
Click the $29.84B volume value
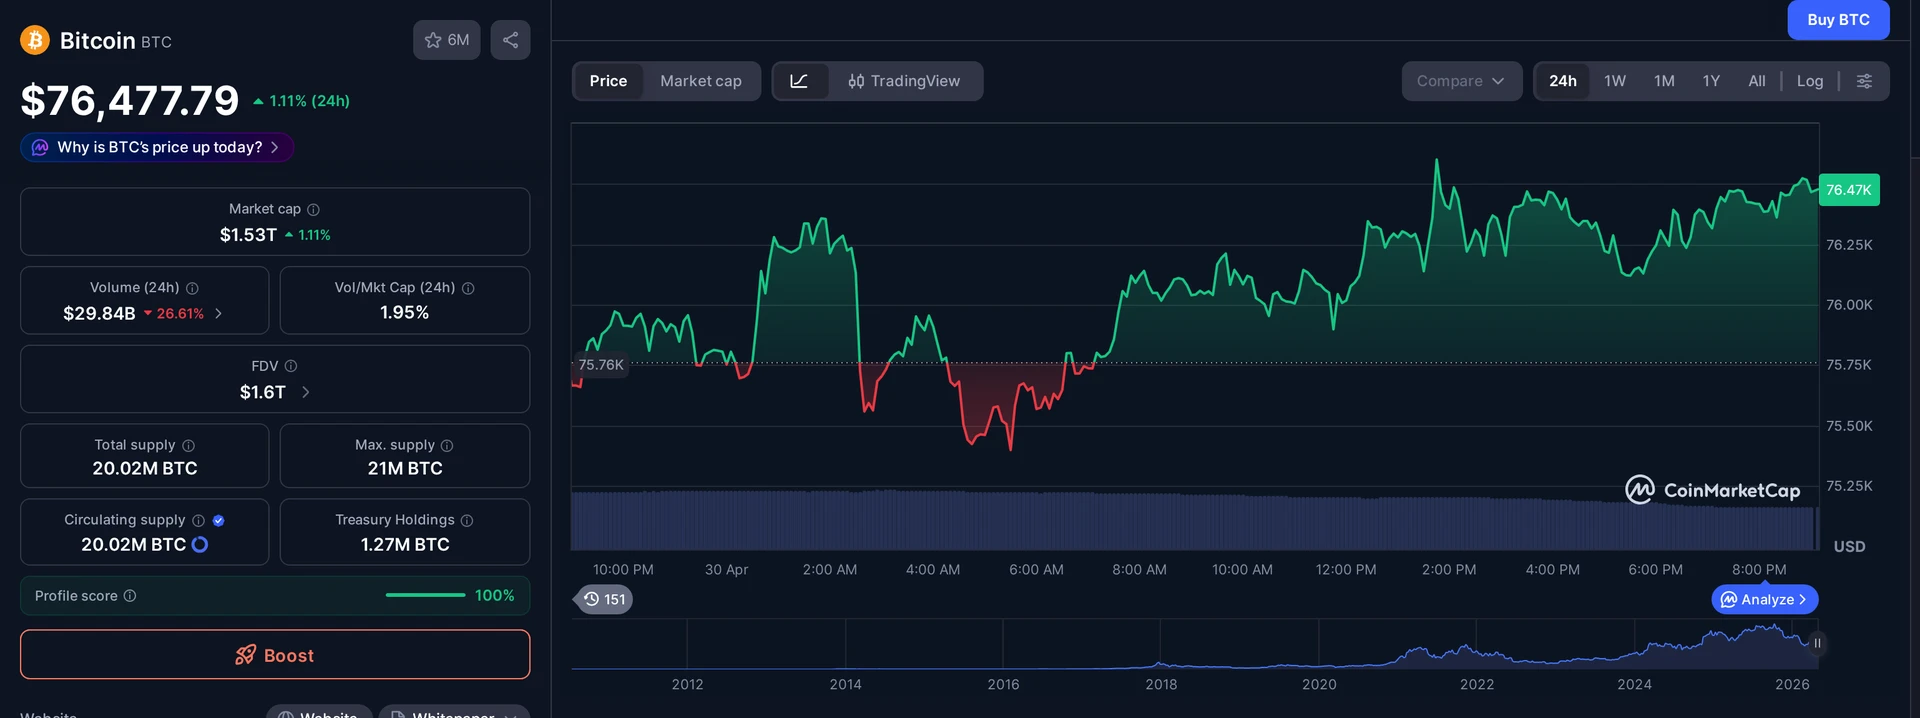pyautogui.click(x=99, y=314)
